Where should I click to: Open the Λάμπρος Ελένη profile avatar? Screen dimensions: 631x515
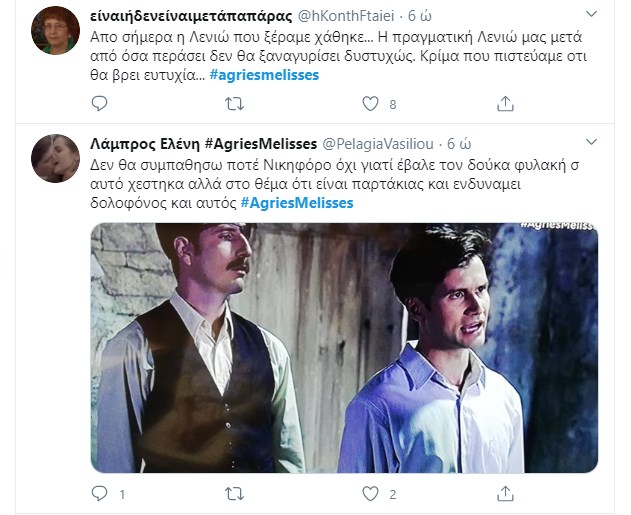[x=56, y=159]
